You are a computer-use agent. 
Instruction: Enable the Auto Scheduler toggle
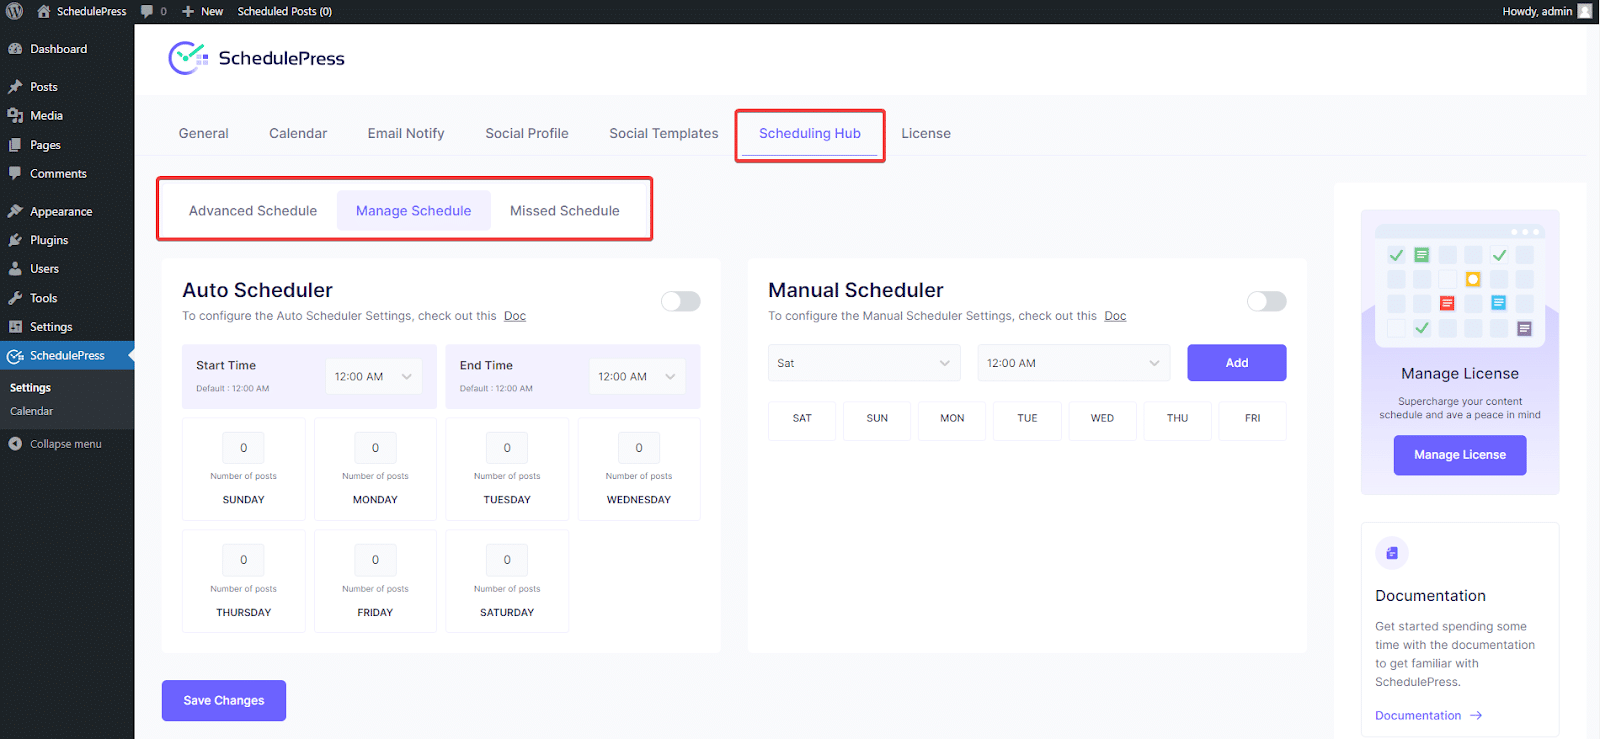click(x=681, y=301)
